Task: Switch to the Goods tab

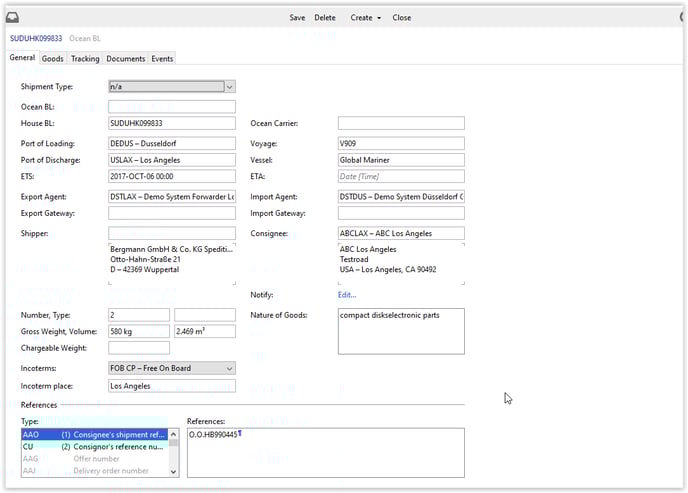Action: click(52, 59)
